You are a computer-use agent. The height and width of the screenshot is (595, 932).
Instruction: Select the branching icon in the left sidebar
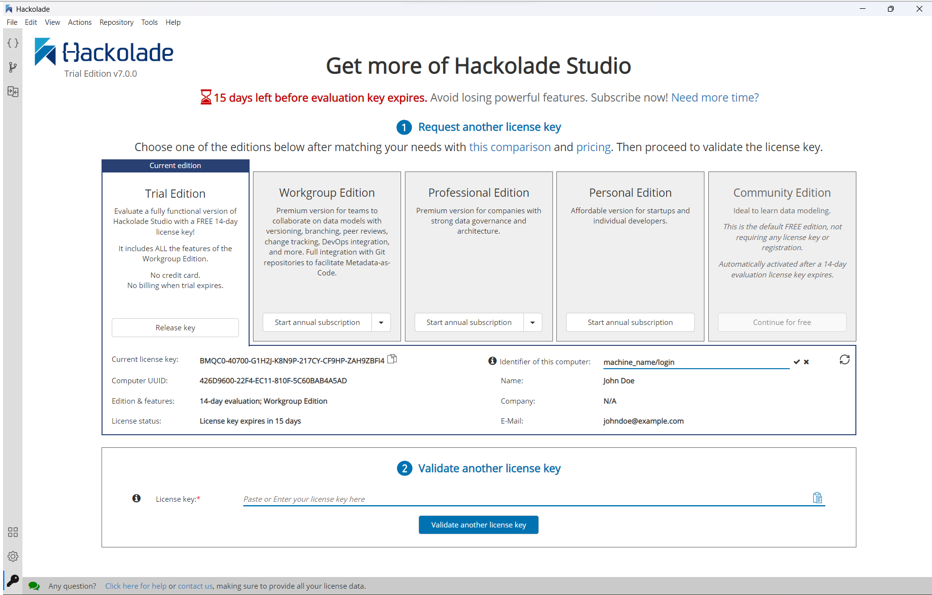point(13,67)
